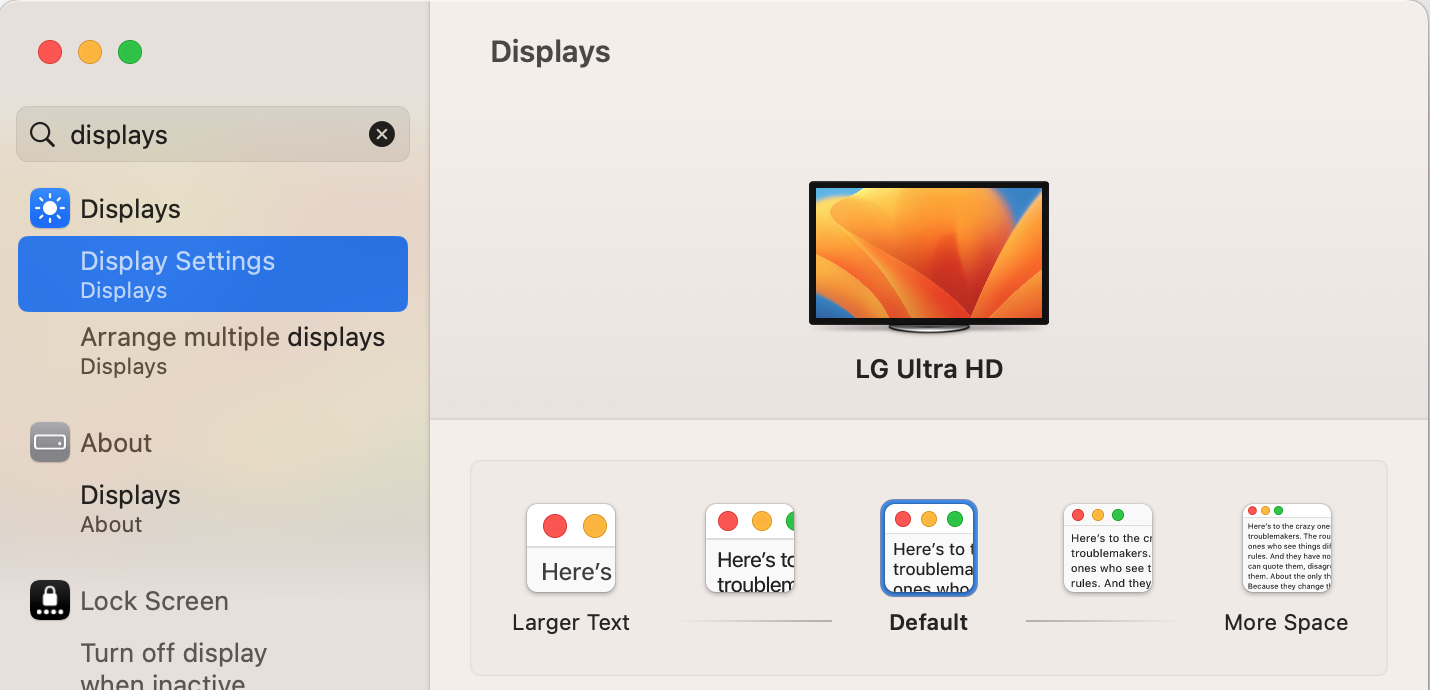Click the search field containing "displays"

coord(210,134)
